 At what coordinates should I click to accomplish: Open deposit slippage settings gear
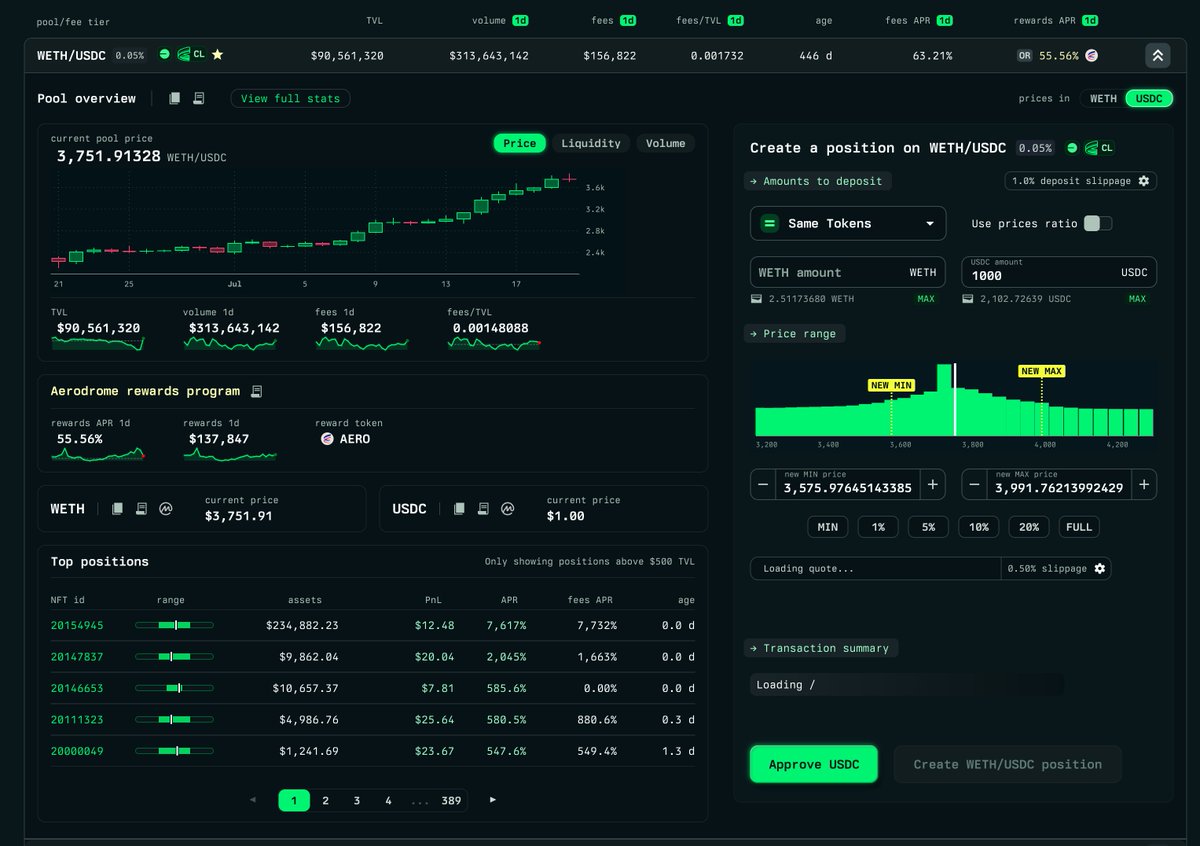coord(1144,181)
